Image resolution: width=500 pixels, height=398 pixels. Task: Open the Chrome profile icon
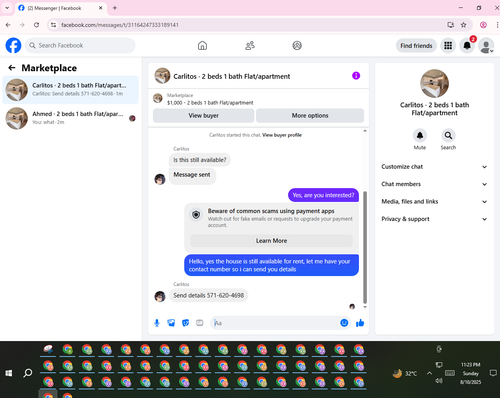[x=483, y=25]
